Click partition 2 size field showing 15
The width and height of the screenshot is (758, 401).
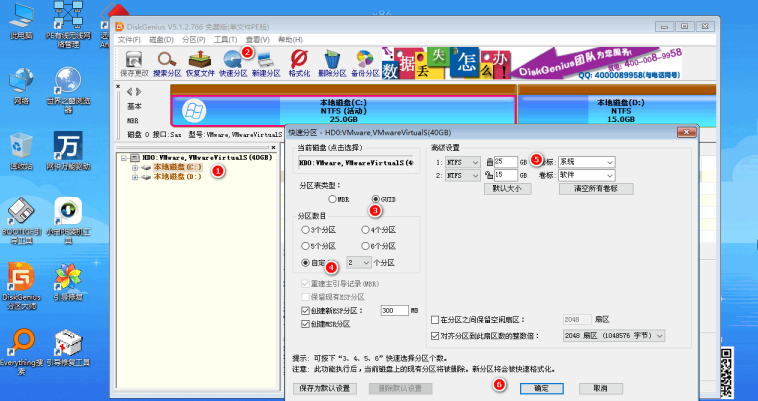(x=506, y=176)
